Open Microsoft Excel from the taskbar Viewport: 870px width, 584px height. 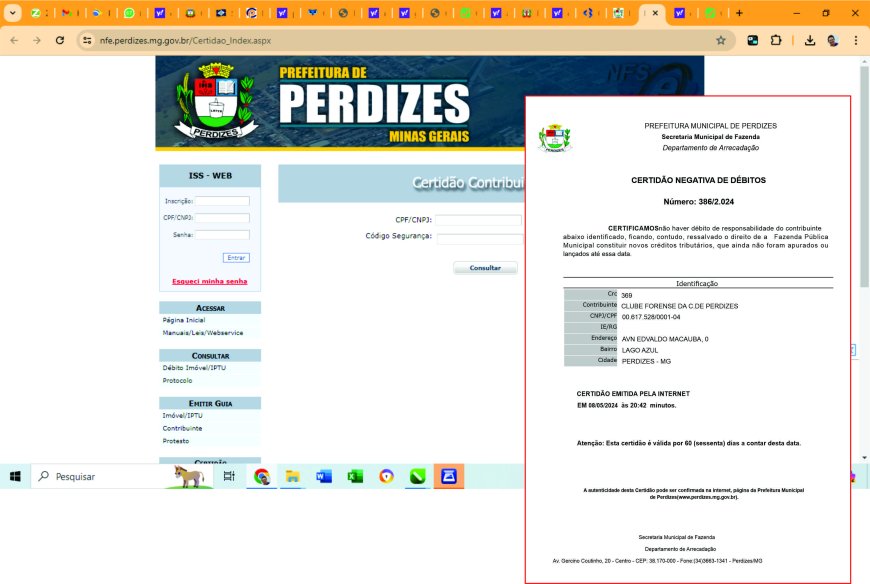click(355, 476)
